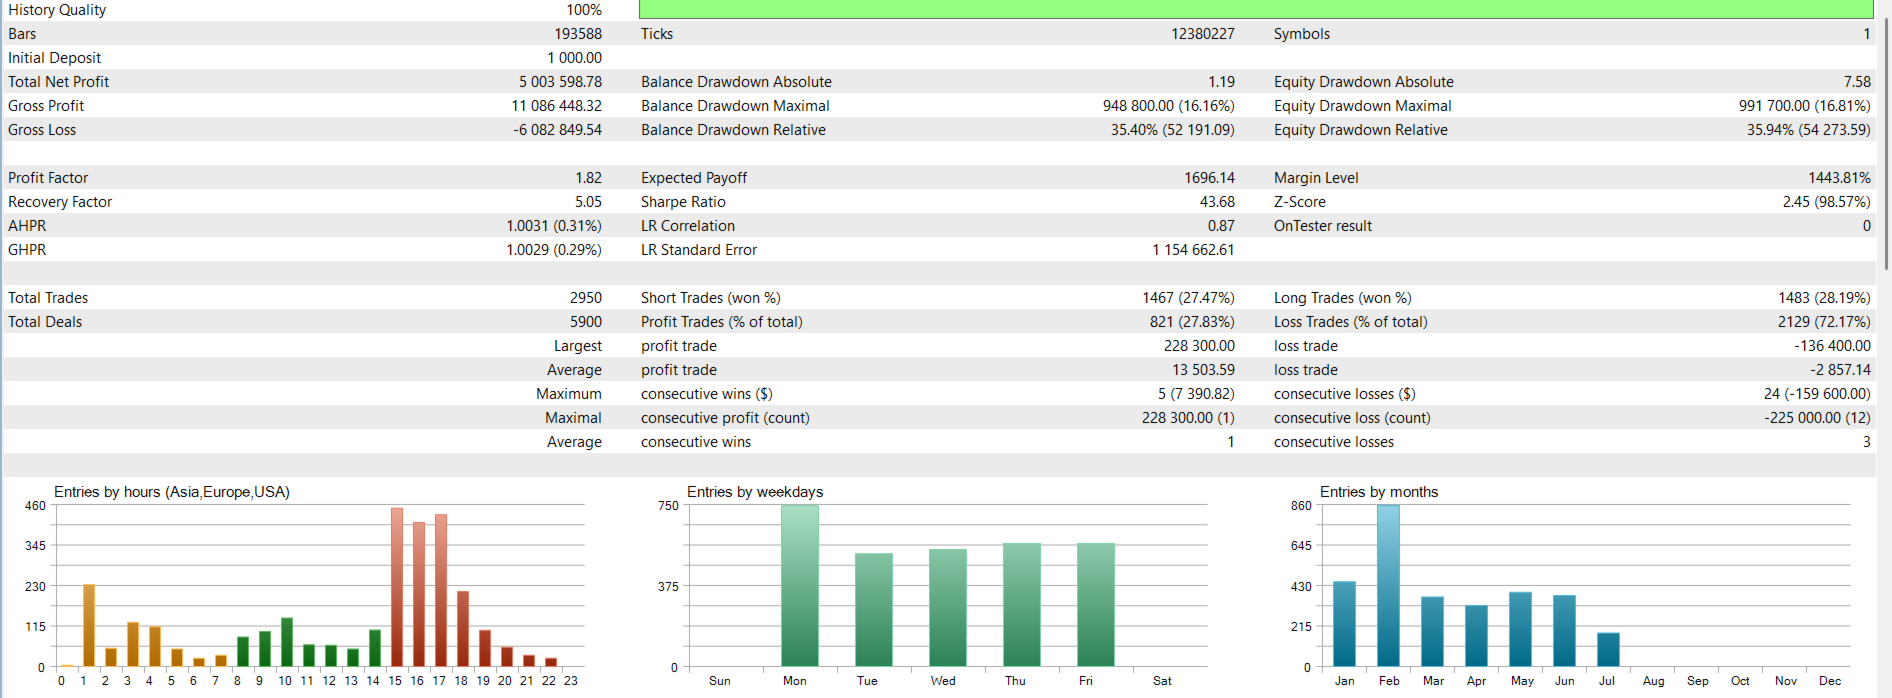The height and width of the screenshot is (698, 1892).
Task: Select the Initial Deposit value 1 000.00
Action: tap(574, 58)
